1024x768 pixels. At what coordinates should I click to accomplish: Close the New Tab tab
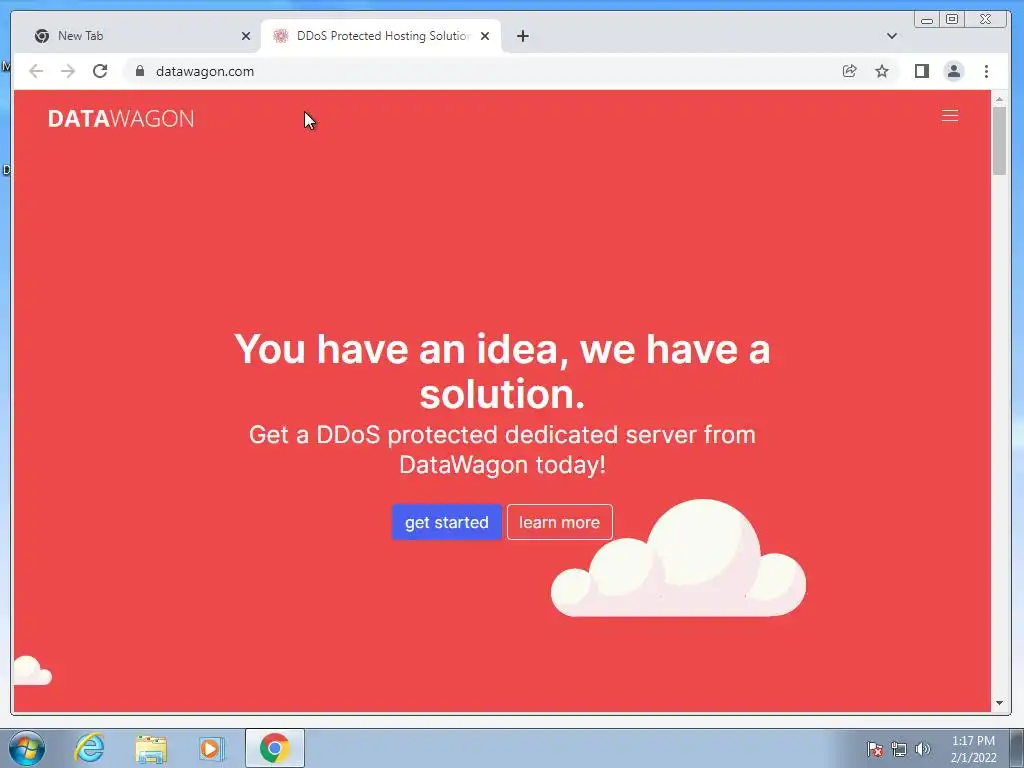tap(246, 36)
